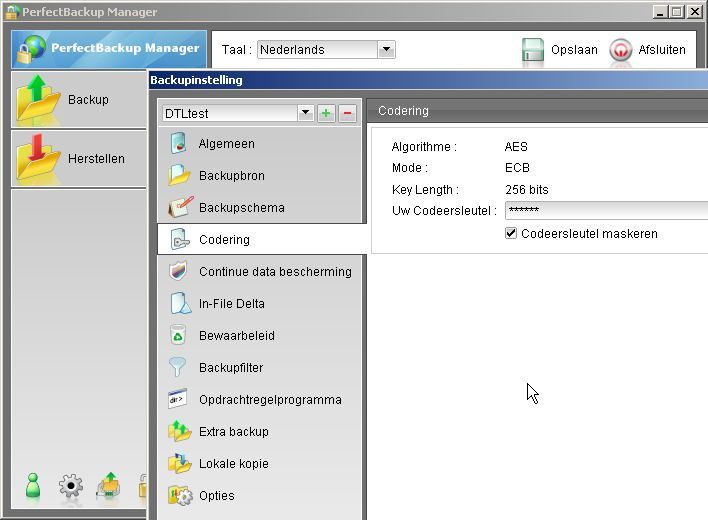Image resolution: width=708 pixels, height=520 pixels.
Task: Click the Herstellen folder with red arrow icon
Action: [x=38, y=157]
